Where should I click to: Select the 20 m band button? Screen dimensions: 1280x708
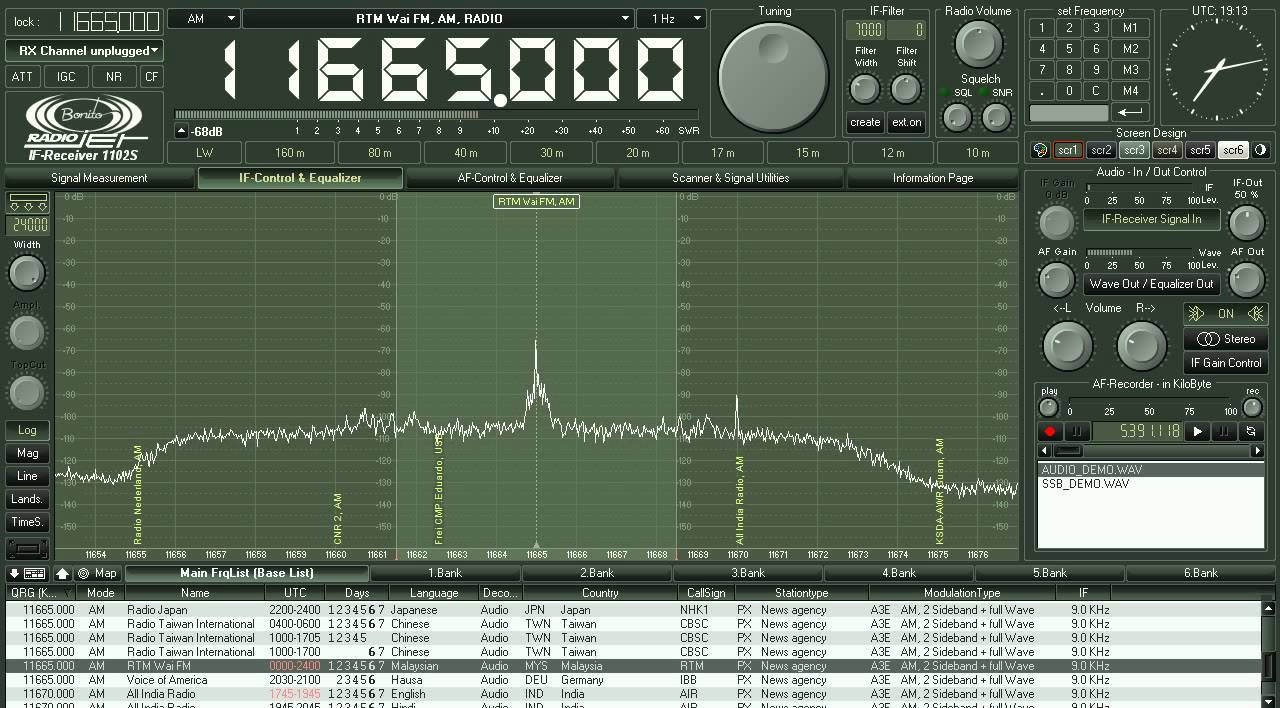638,153
